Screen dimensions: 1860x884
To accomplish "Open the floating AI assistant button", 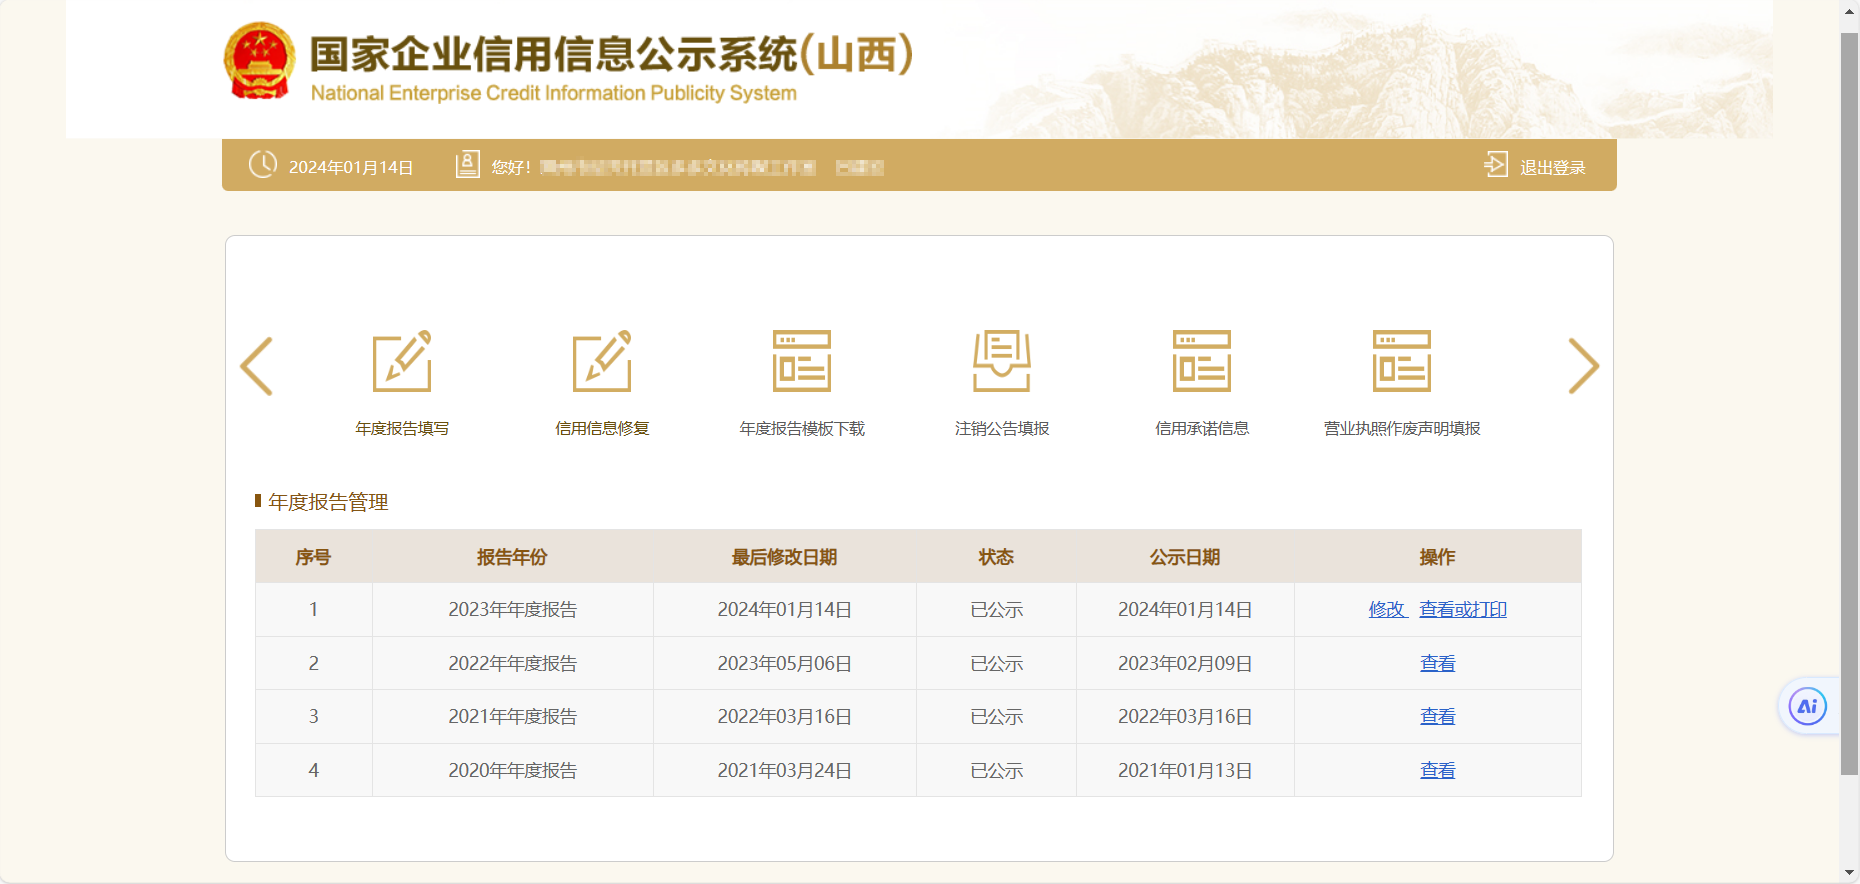I will [x=1808, y=707].
